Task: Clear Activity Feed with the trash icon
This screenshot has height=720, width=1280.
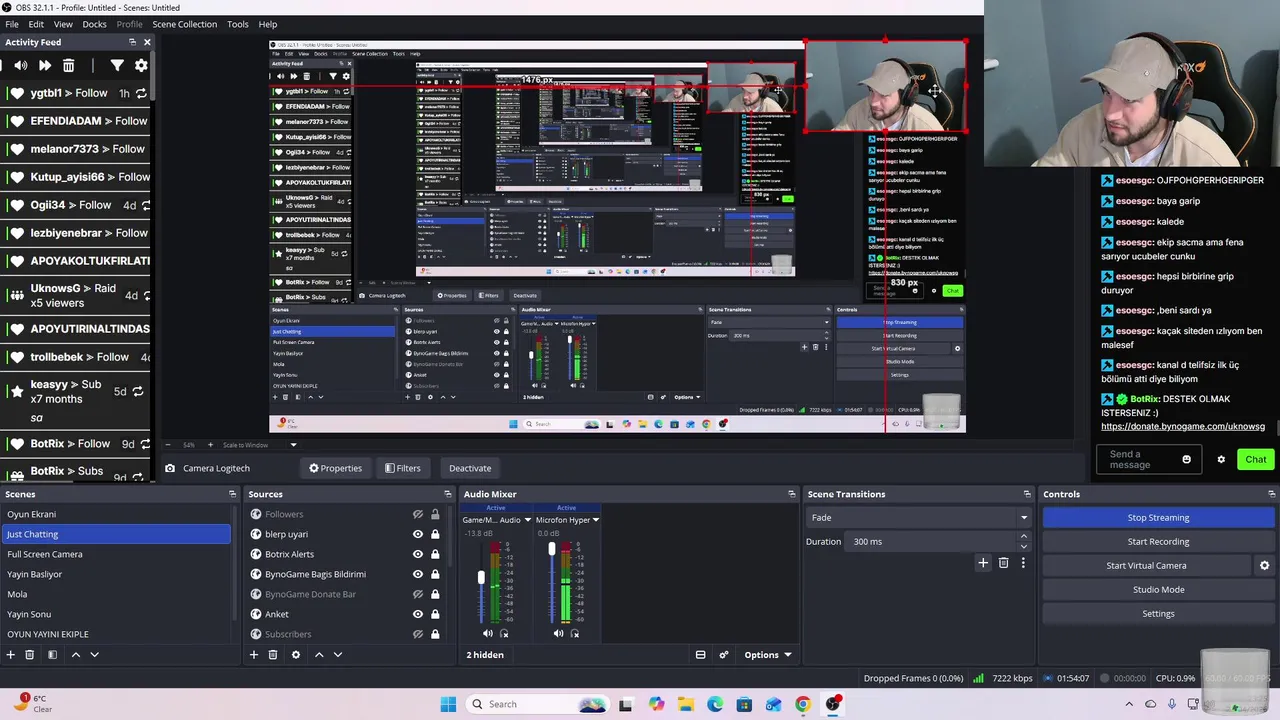Action: (x=68, y=65)
